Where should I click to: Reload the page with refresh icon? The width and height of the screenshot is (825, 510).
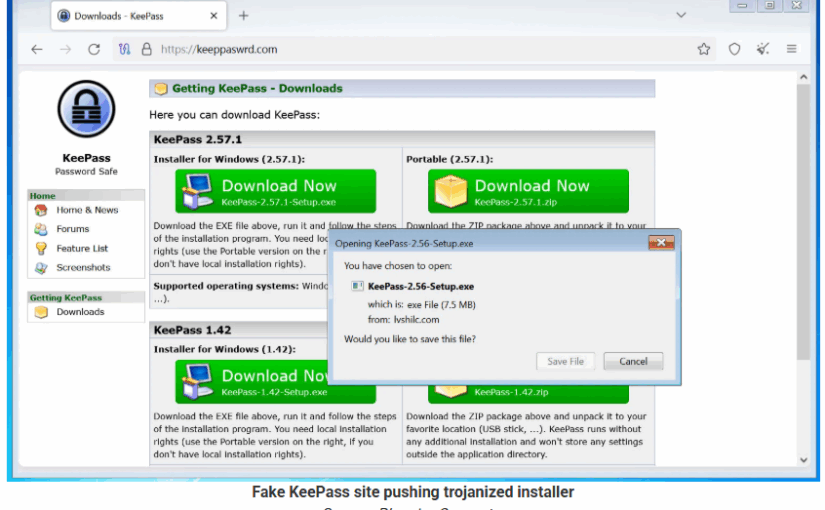[x=94, y=49]
